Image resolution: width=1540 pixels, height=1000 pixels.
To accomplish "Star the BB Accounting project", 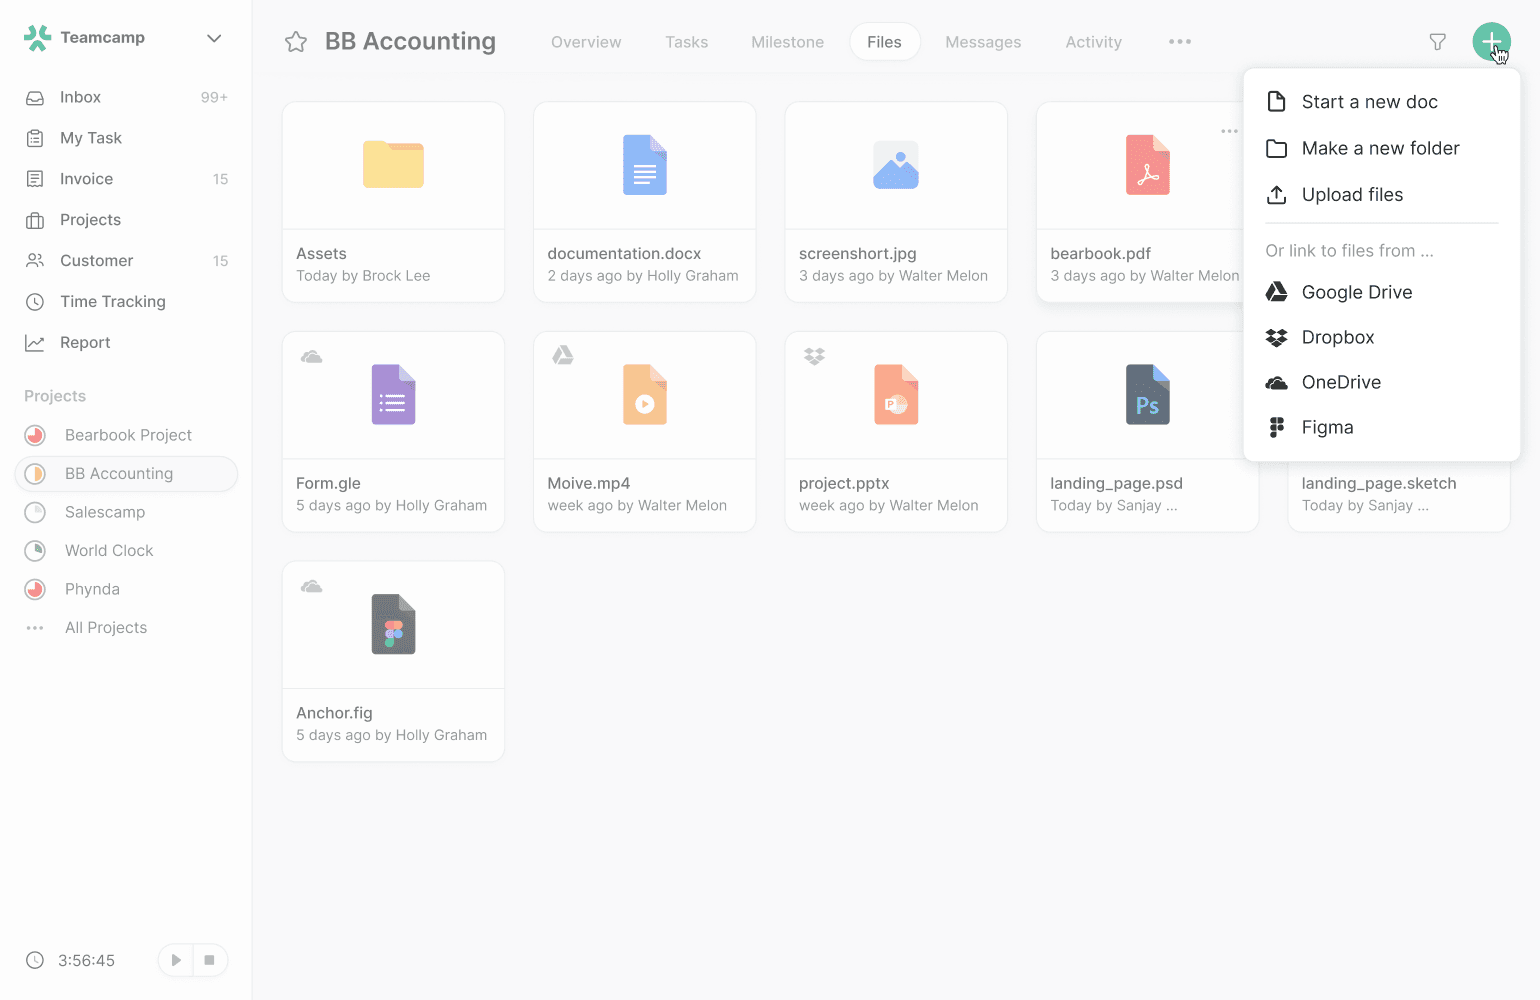I will [x=296, y=42].
